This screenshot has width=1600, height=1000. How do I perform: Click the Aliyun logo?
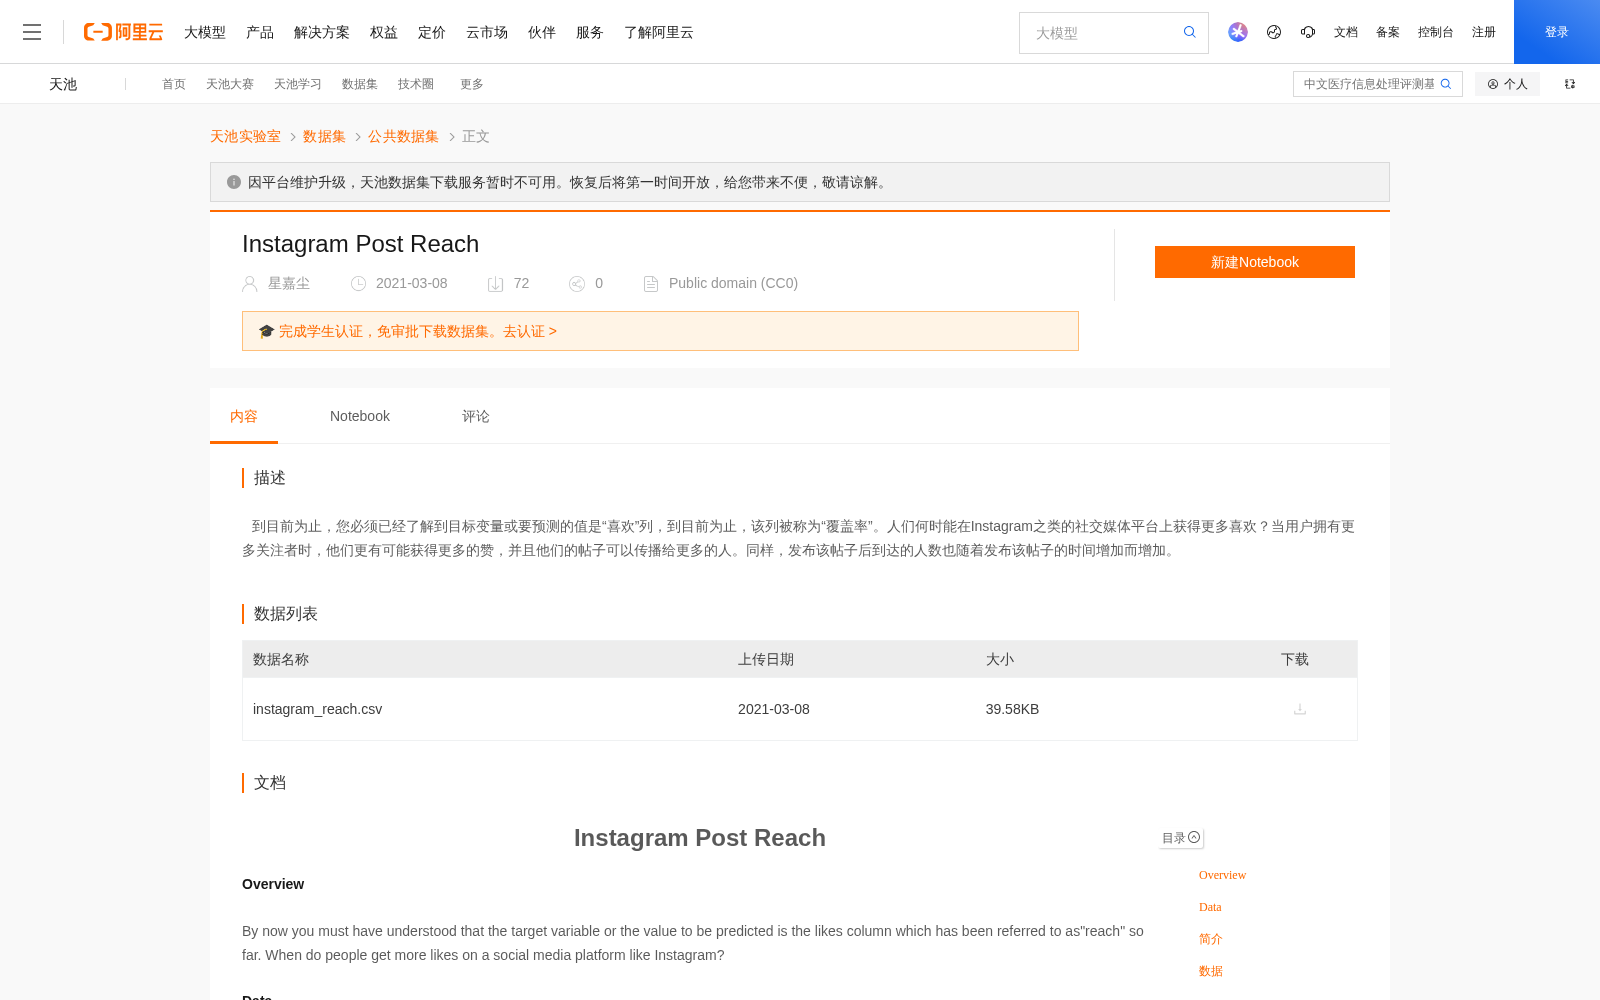123,32
